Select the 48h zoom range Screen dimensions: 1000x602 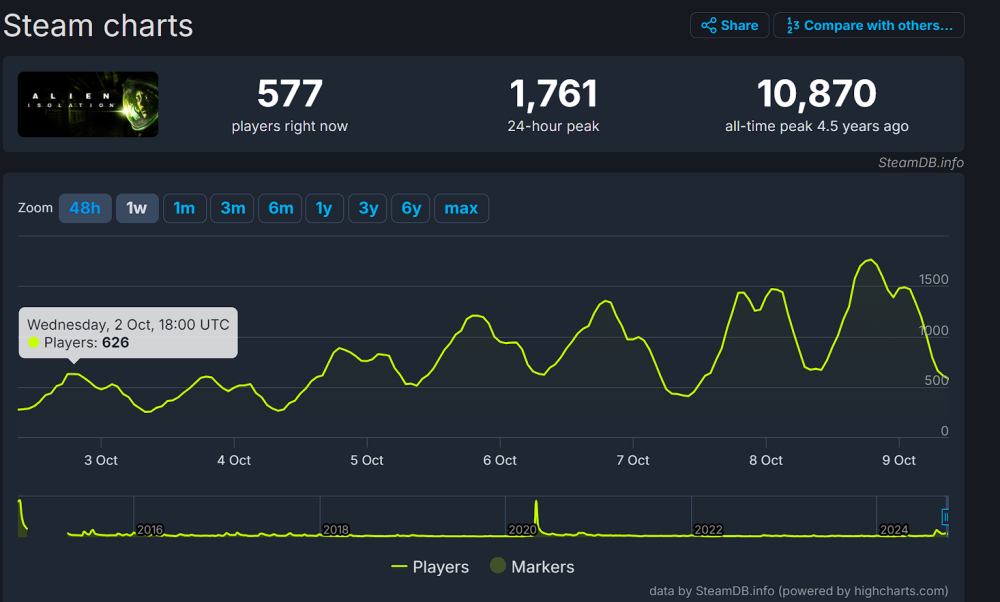pyautogui.click(x=85, y=208)
